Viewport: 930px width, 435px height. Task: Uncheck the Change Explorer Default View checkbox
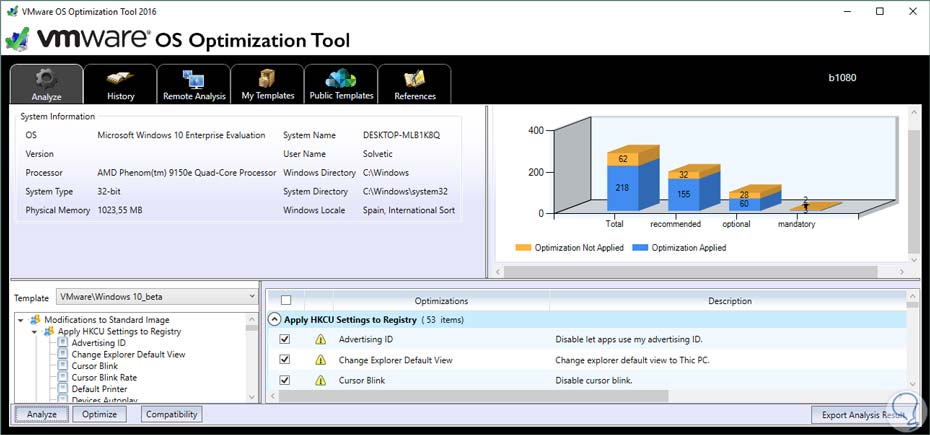click(x=285, y=360)
